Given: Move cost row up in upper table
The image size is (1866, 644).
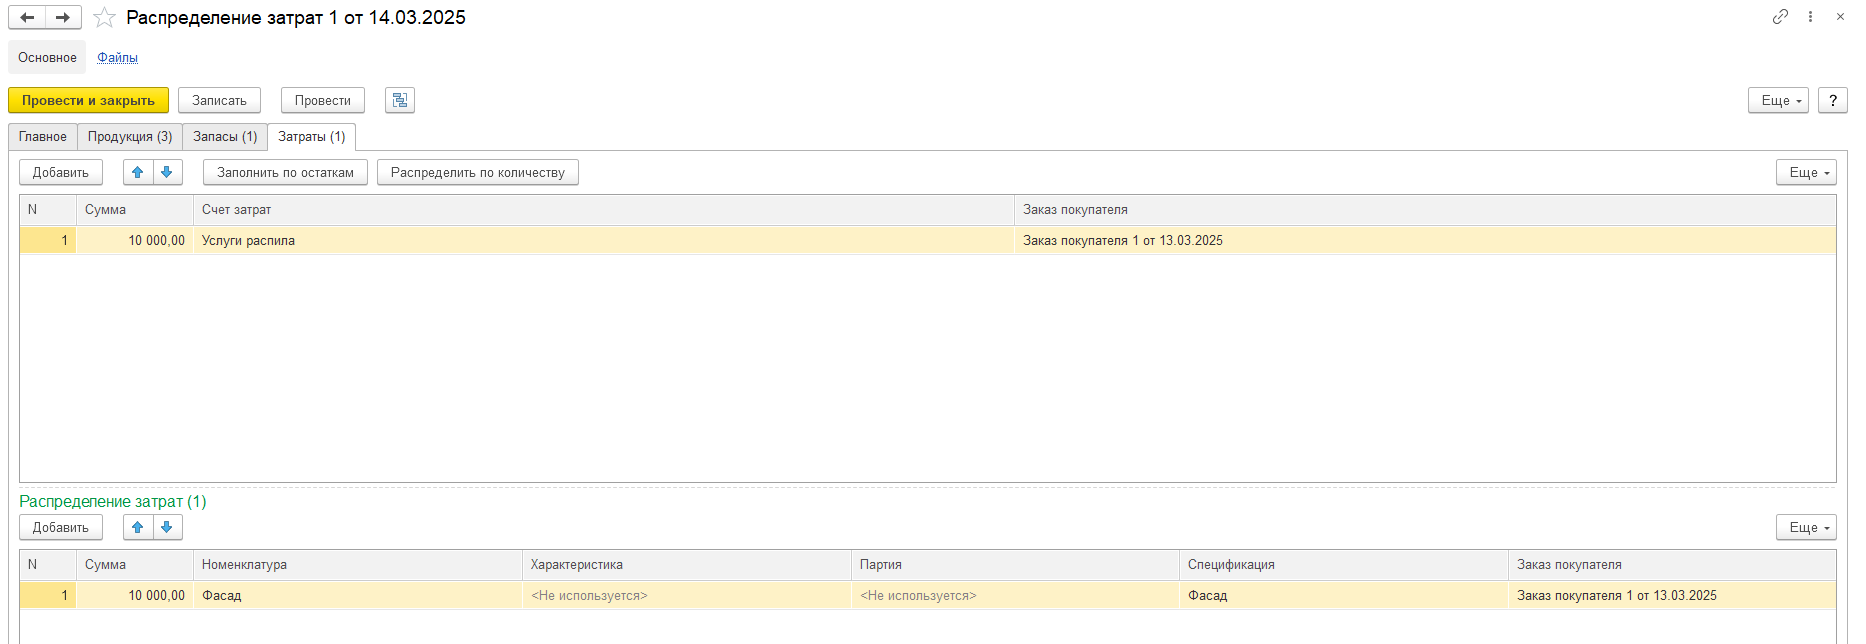Looking at the screenshot, I should 138,172.
